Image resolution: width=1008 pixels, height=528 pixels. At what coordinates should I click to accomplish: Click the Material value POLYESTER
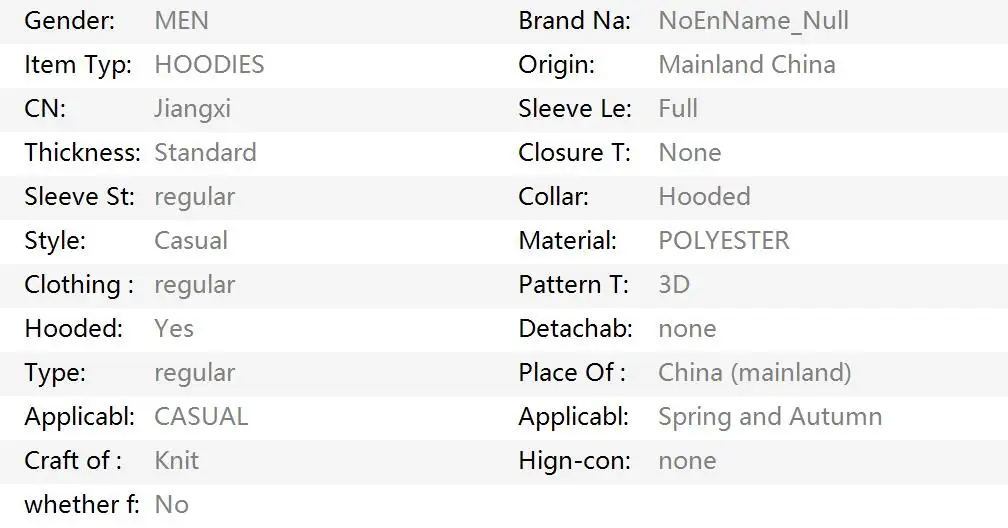point(724,241)
